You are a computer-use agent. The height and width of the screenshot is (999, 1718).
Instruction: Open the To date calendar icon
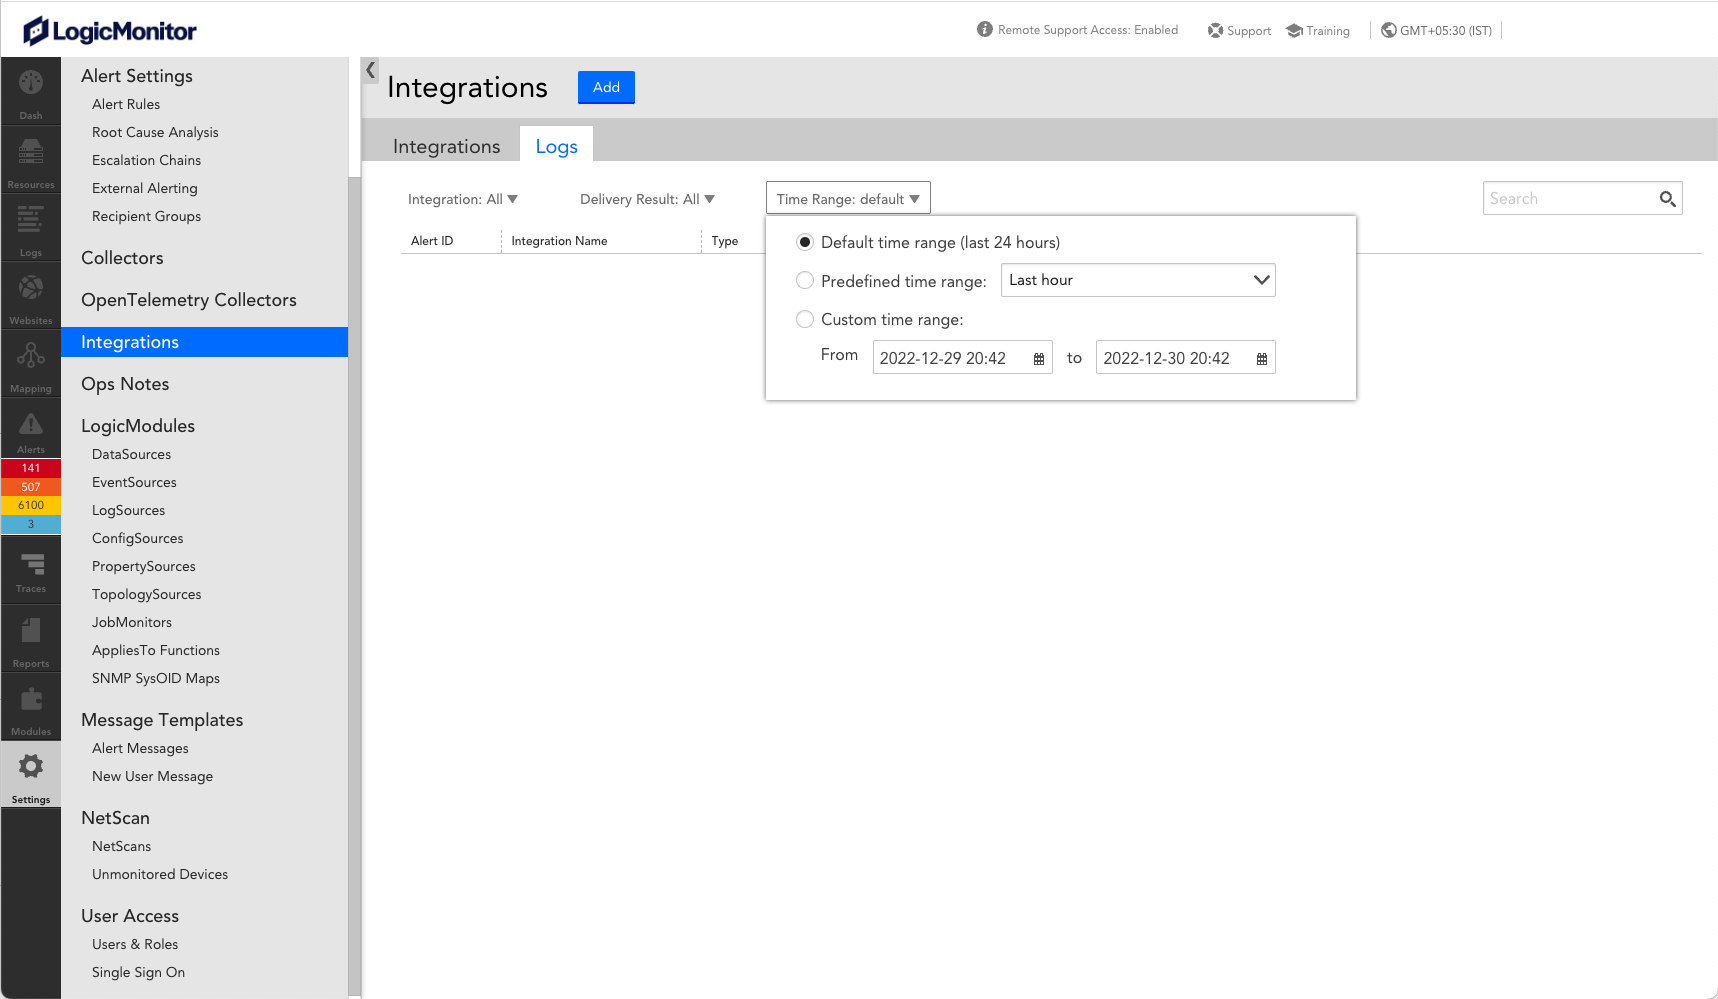[1262, 359]
